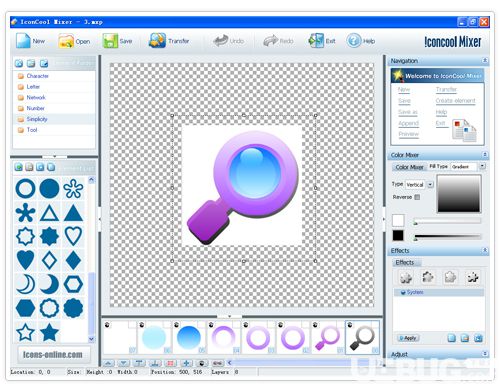500x392 pixels.
Task: Open the Fill Type dropdown
Action: click(x=482, y=166)
